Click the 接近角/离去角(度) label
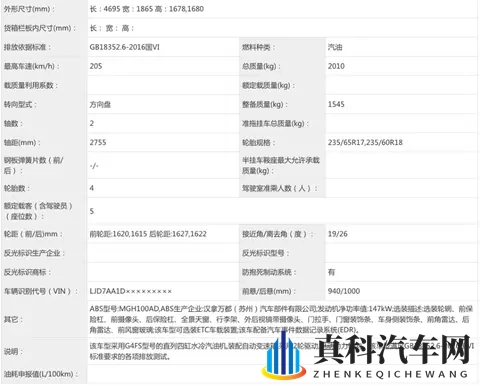This screenshot has height=385, width=480. point(277,234)
